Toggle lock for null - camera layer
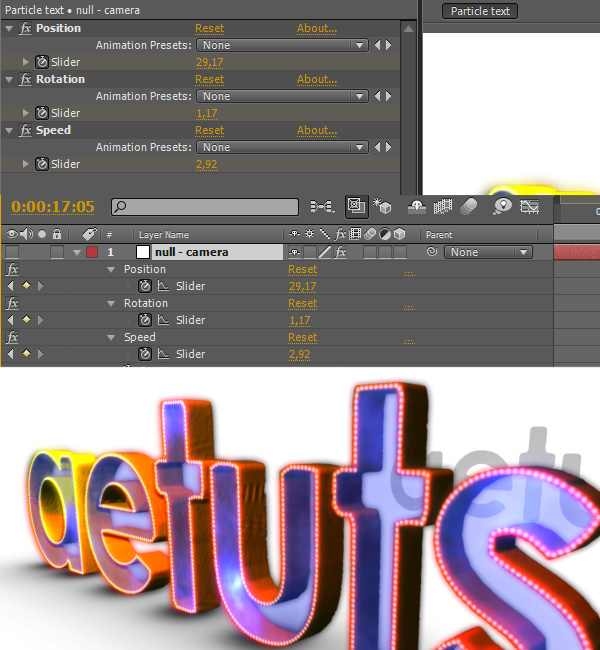600x650 pixels. [x=57, y=252]
